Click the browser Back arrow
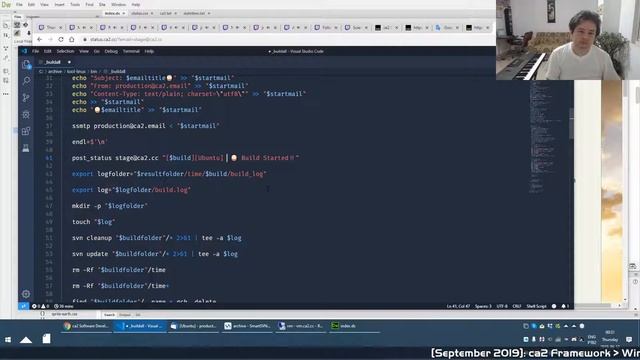This screenshot has width=640, height=360. click(40, 40)
